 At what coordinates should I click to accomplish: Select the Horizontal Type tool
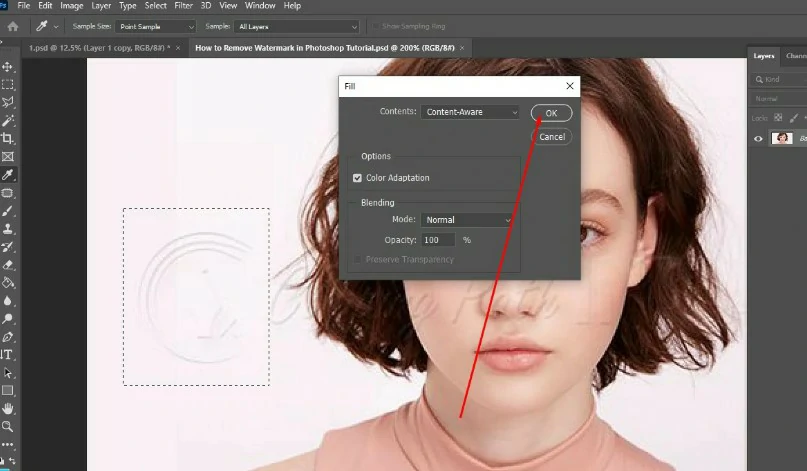(x=7, y=355)
